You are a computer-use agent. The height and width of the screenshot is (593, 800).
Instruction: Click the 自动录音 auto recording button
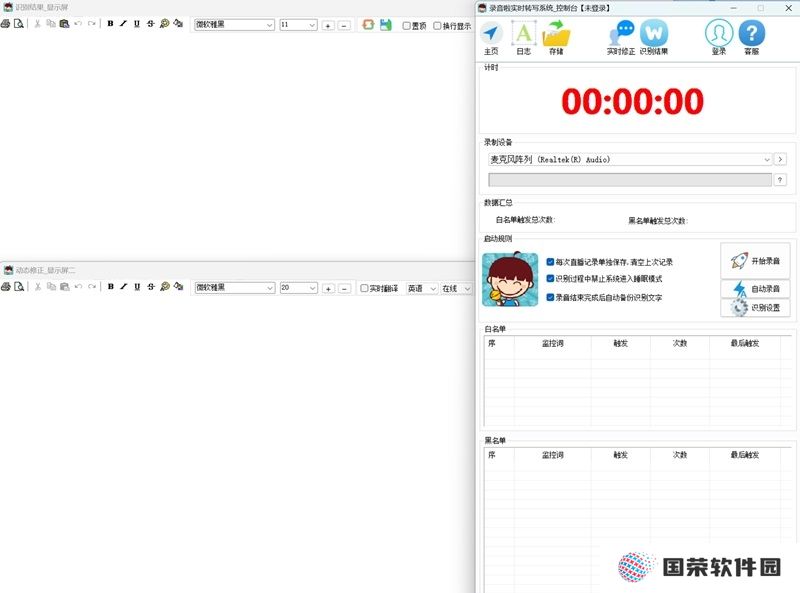[x=755, y=288]
